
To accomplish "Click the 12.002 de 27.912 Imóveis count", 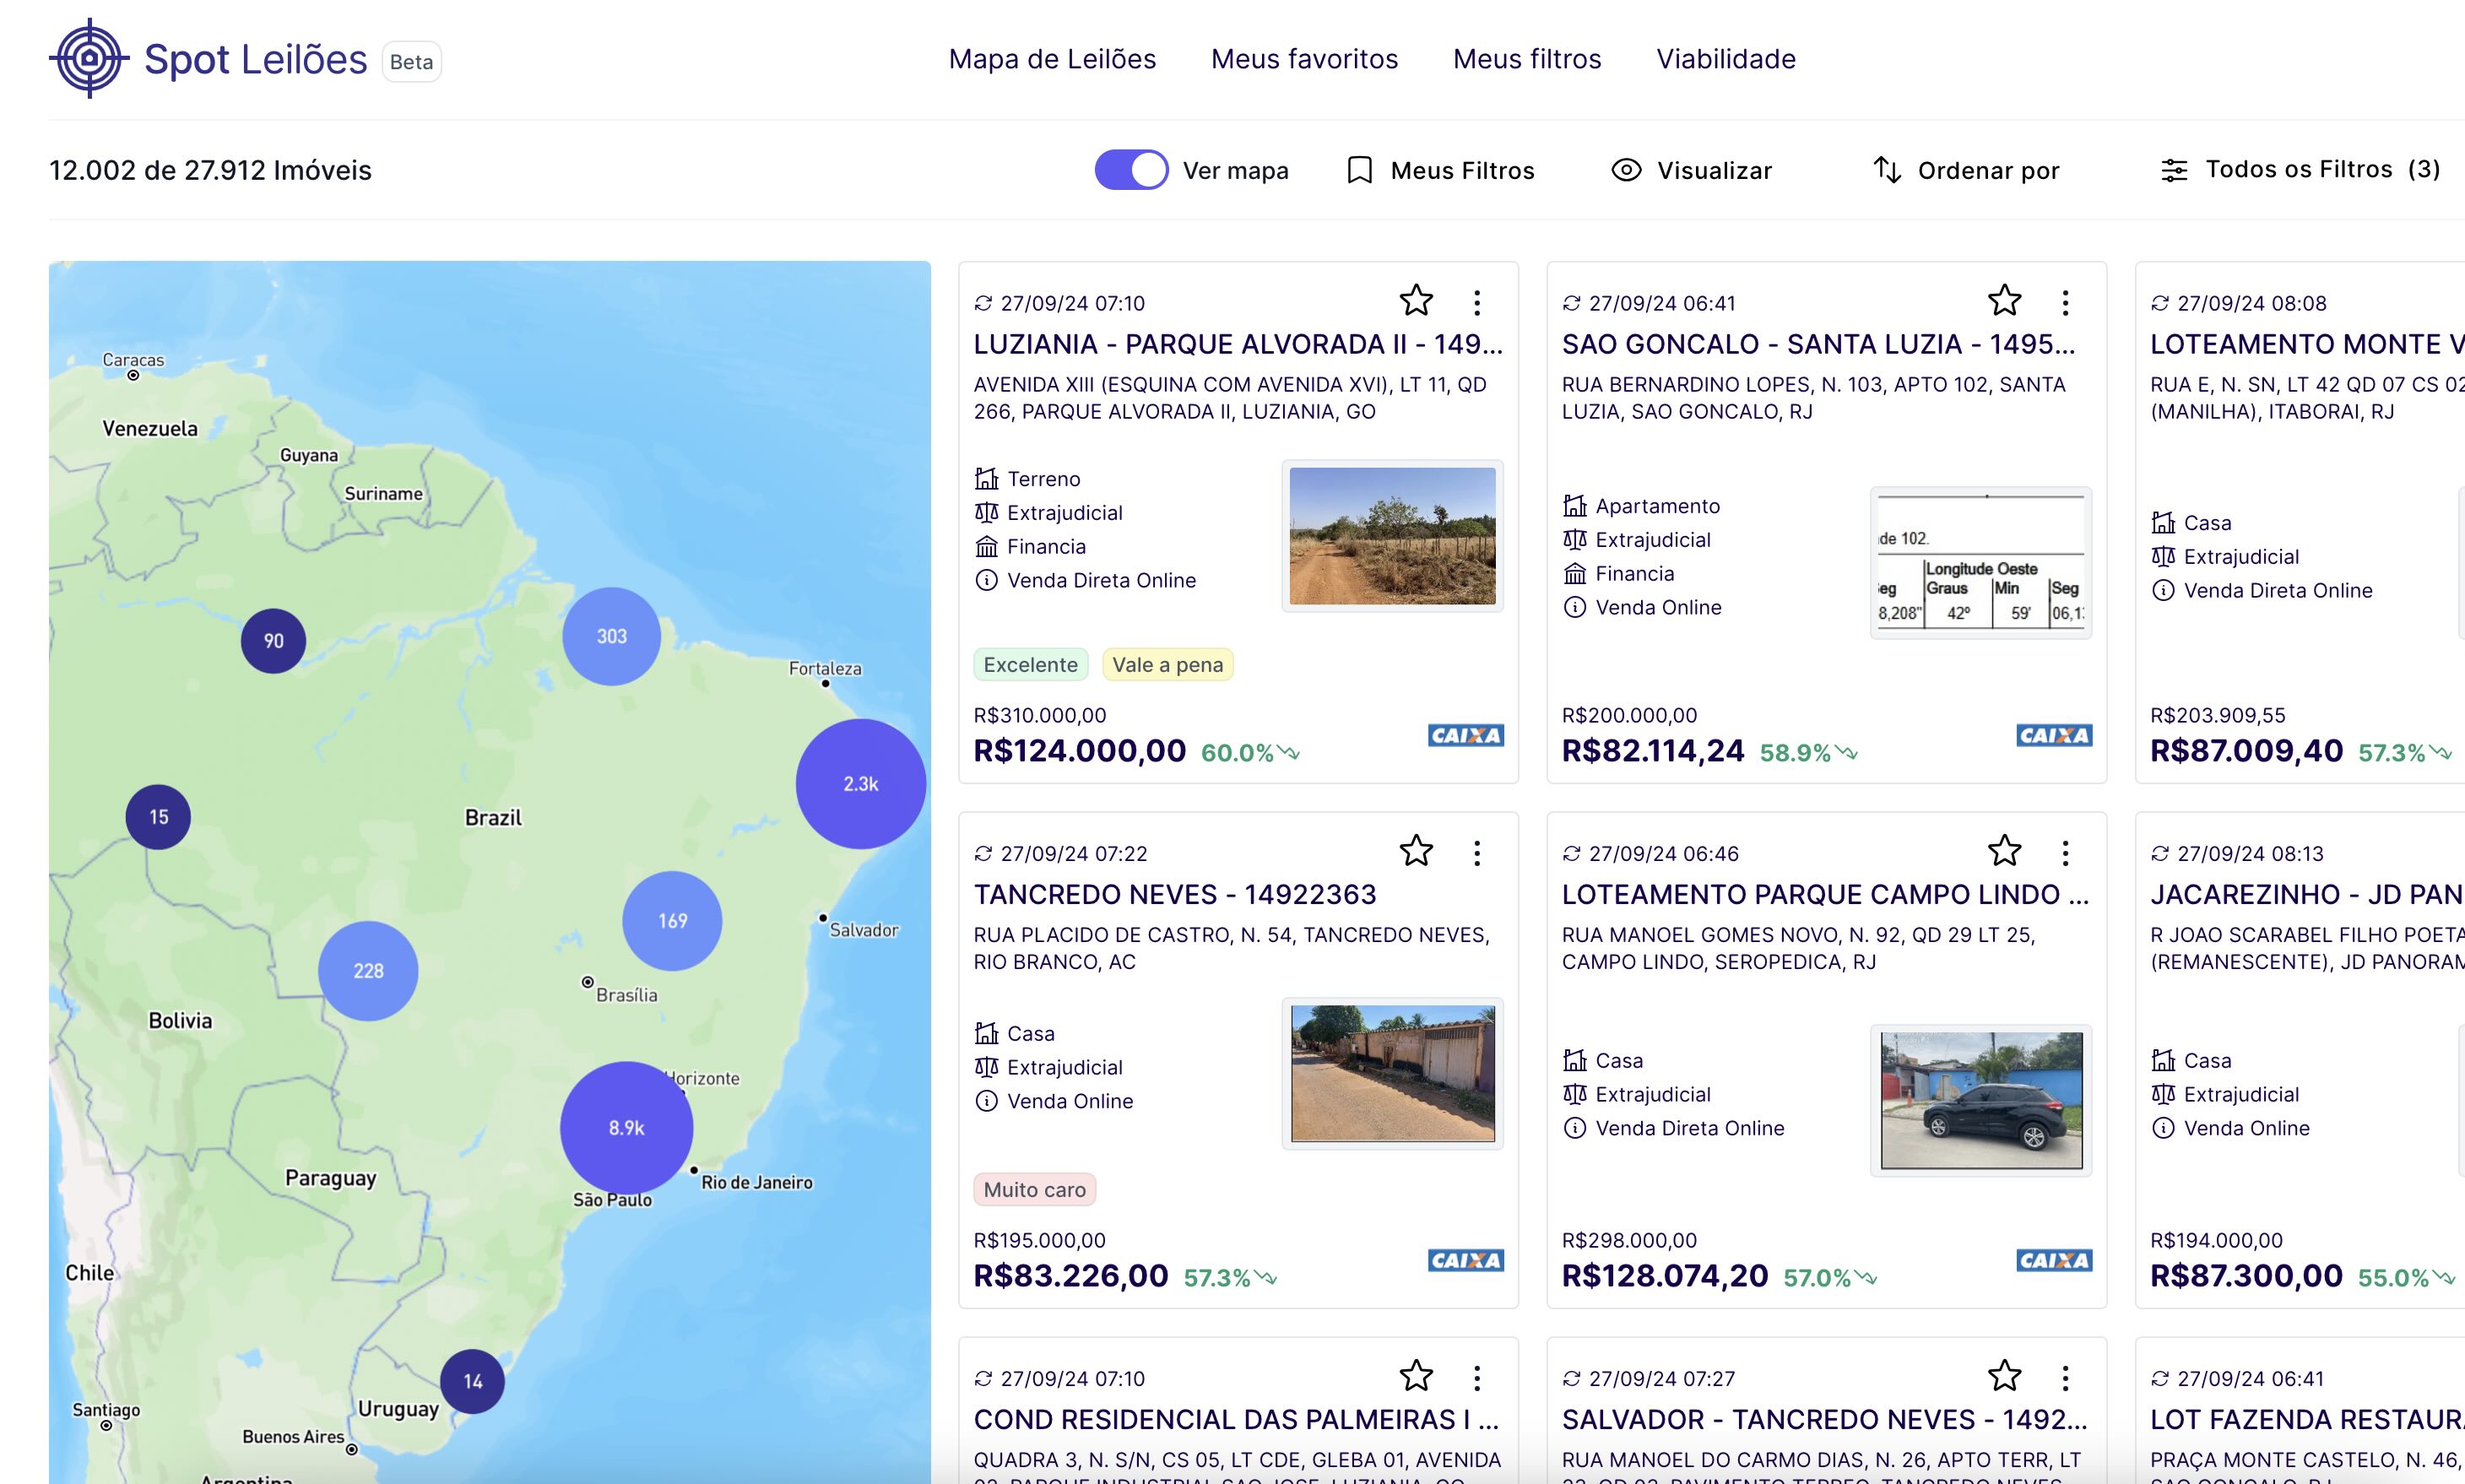I will 210,170.
